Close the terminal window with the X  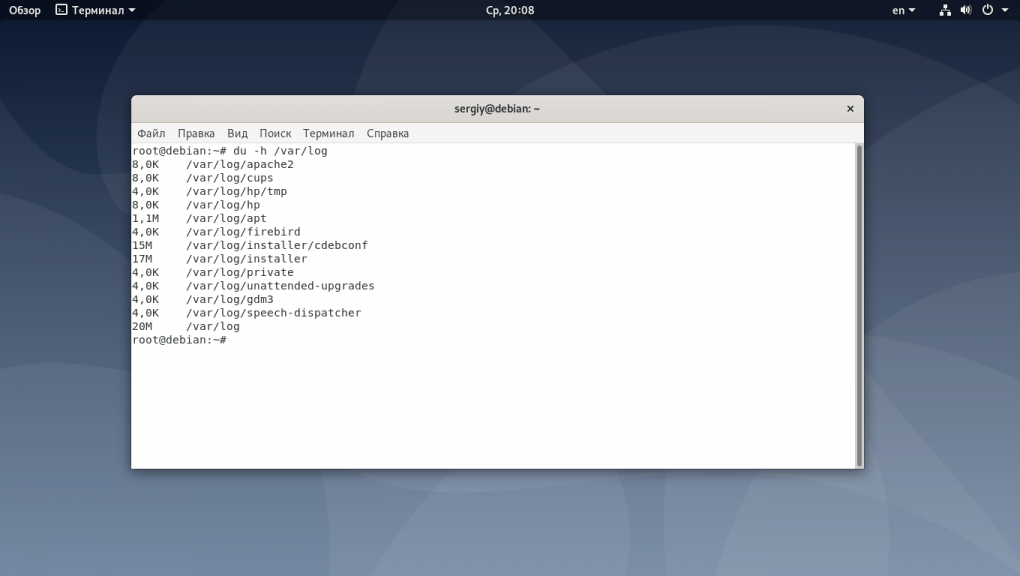click(850, 109)
